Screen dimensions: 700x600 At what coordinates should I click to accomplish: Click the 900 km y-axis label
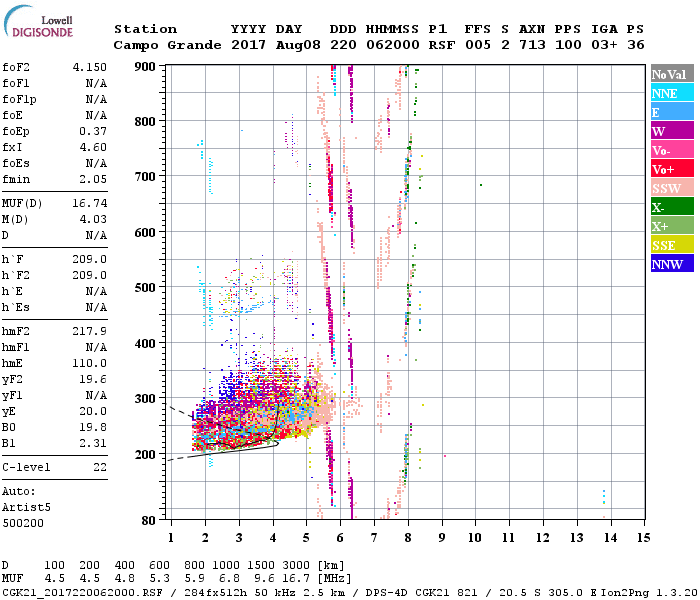pos(145,67)
